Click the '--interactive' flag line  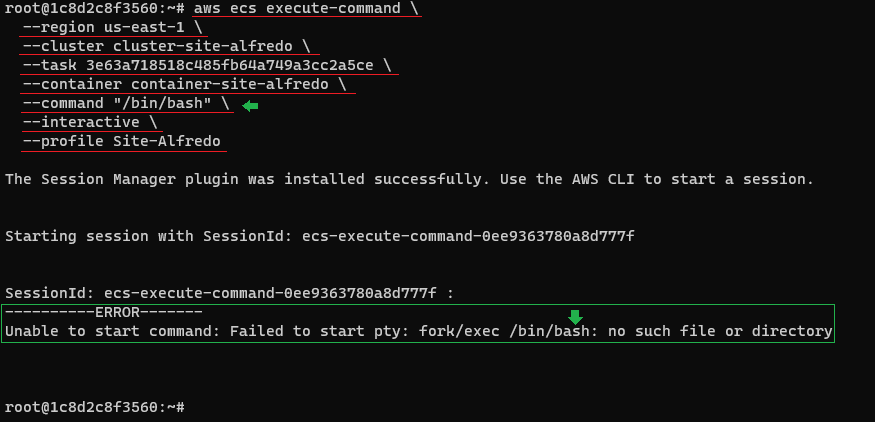coord(90,122)
